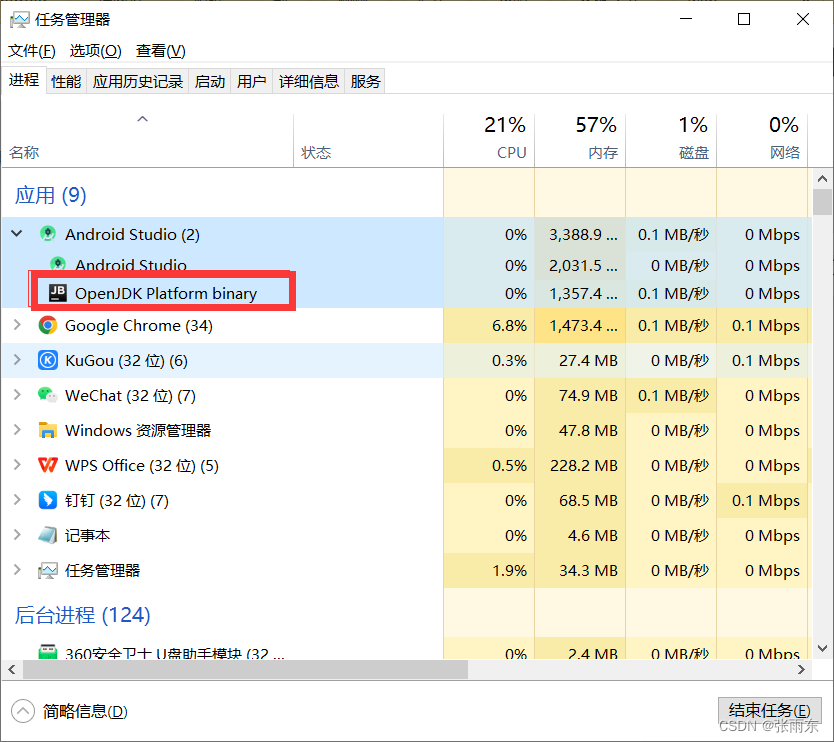Switch to the 详细信息 tab
Screen dimensions: 834x742
click(x=308, y=81)
